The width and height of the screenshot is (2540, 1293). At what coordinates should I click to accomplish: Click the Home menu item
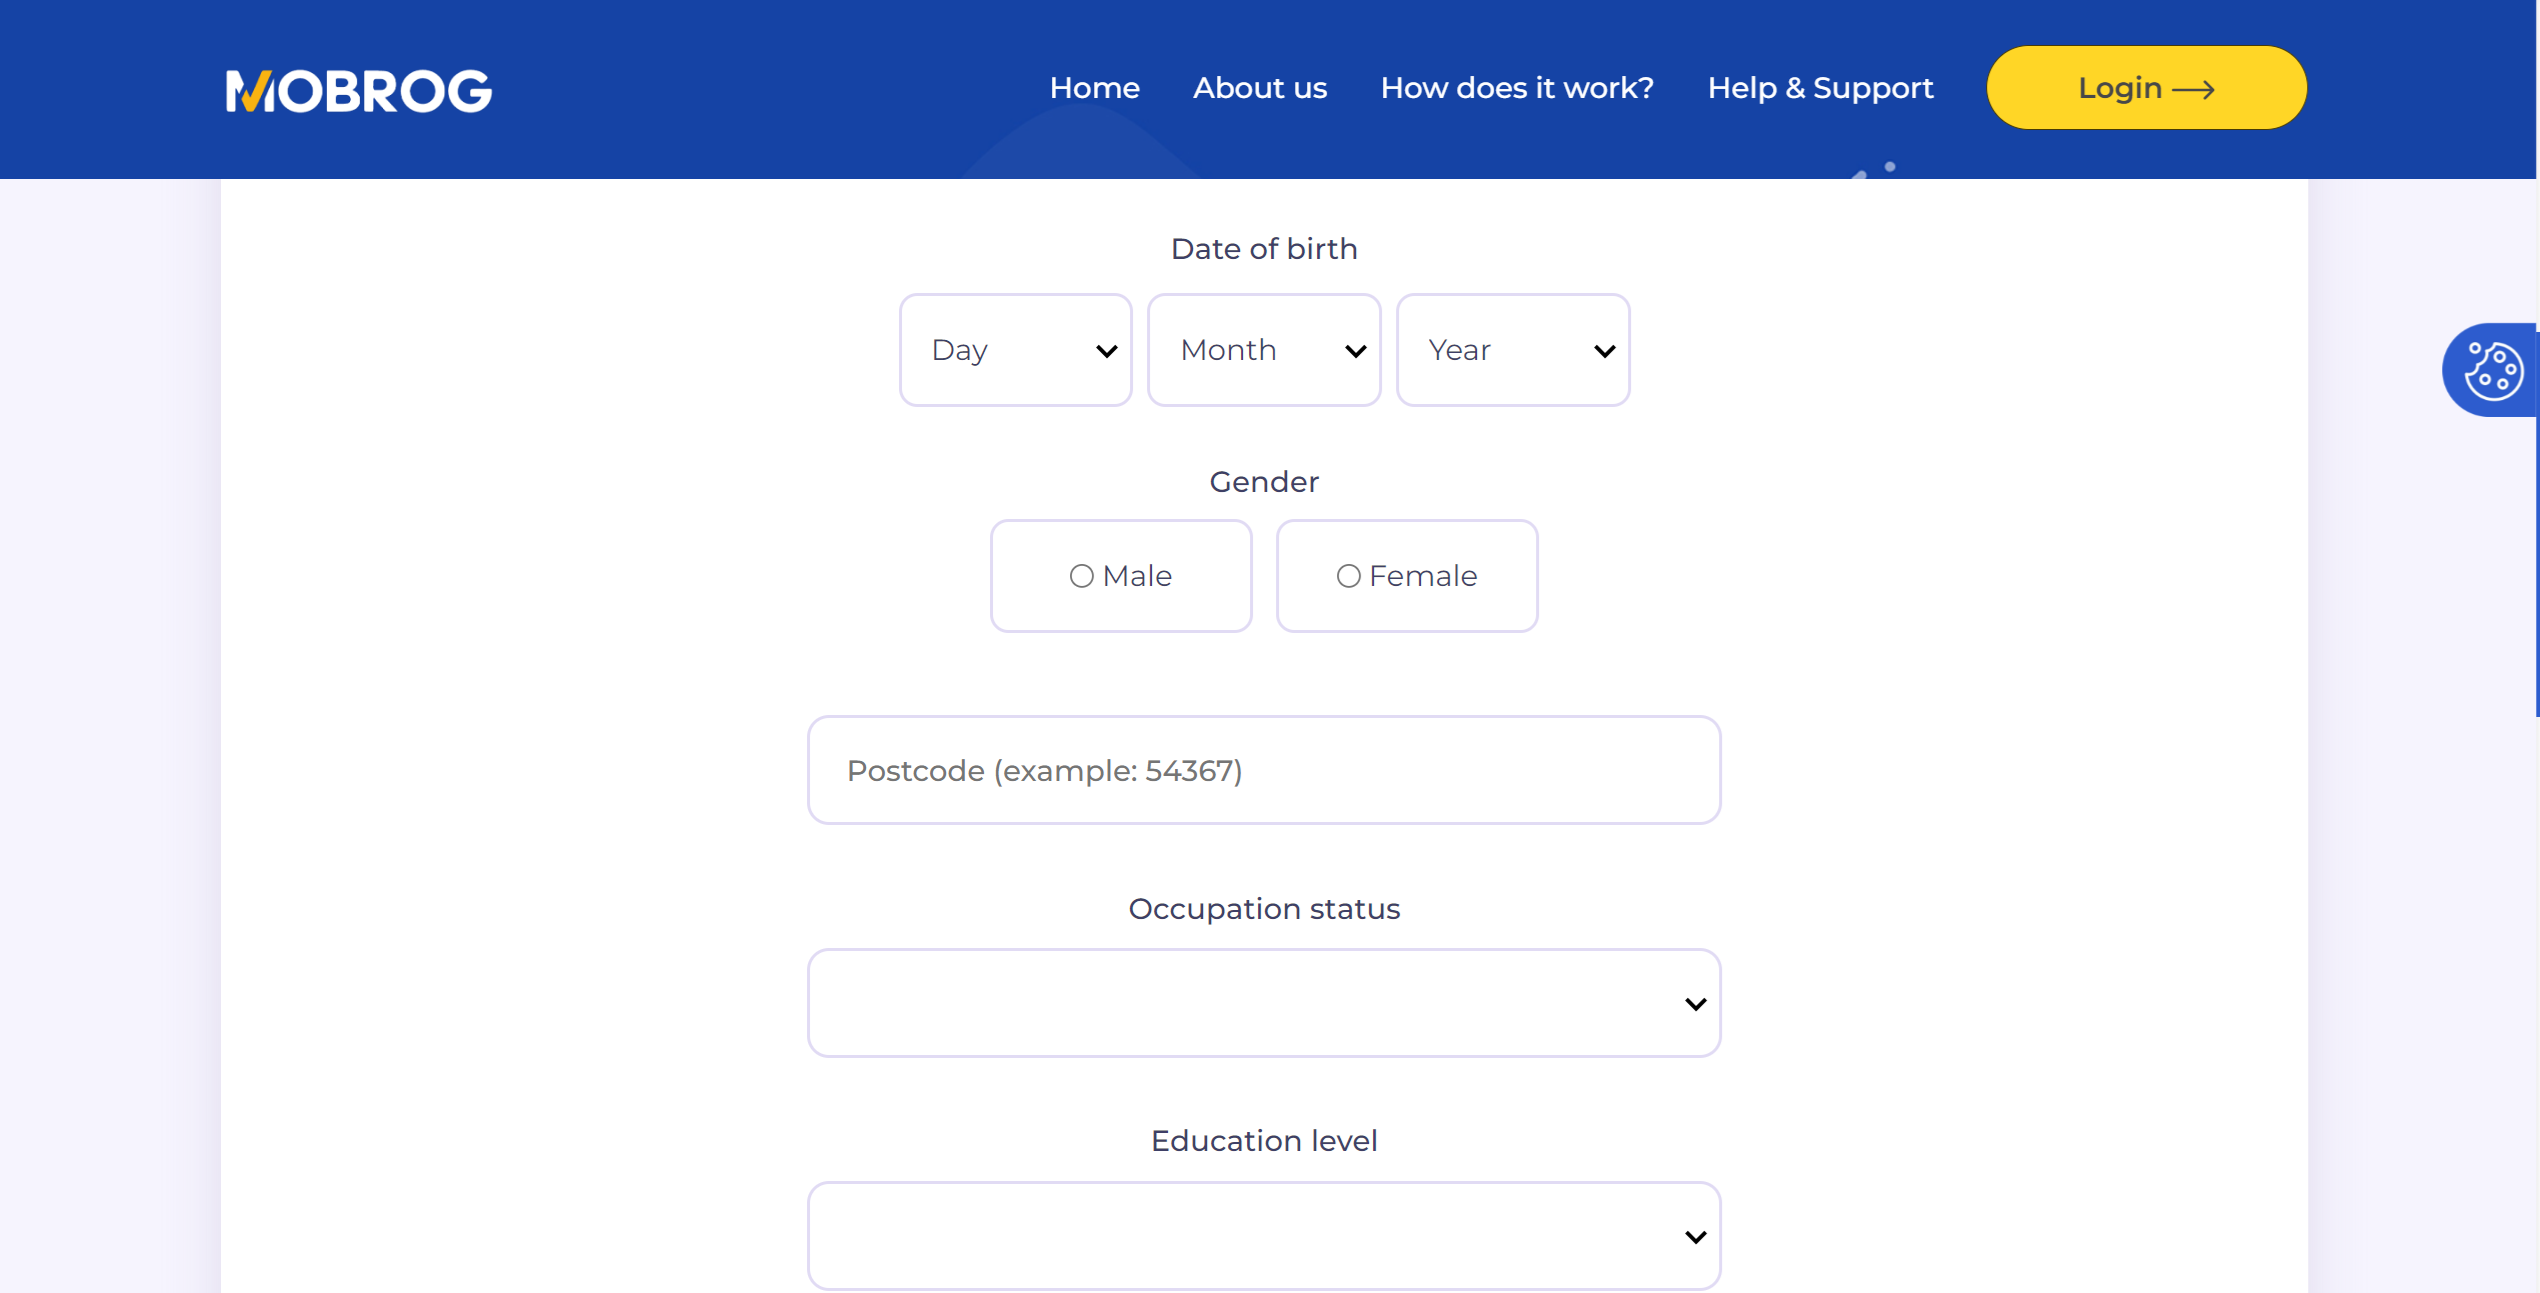coord(1094,89)
